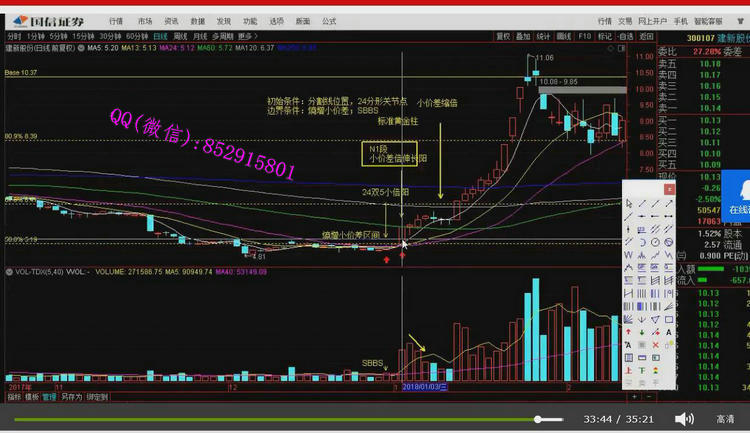Open the 复权 adjustment options
Image resolution: width=750 pixels, height=433 pixels.
click(x=503, y=36)
